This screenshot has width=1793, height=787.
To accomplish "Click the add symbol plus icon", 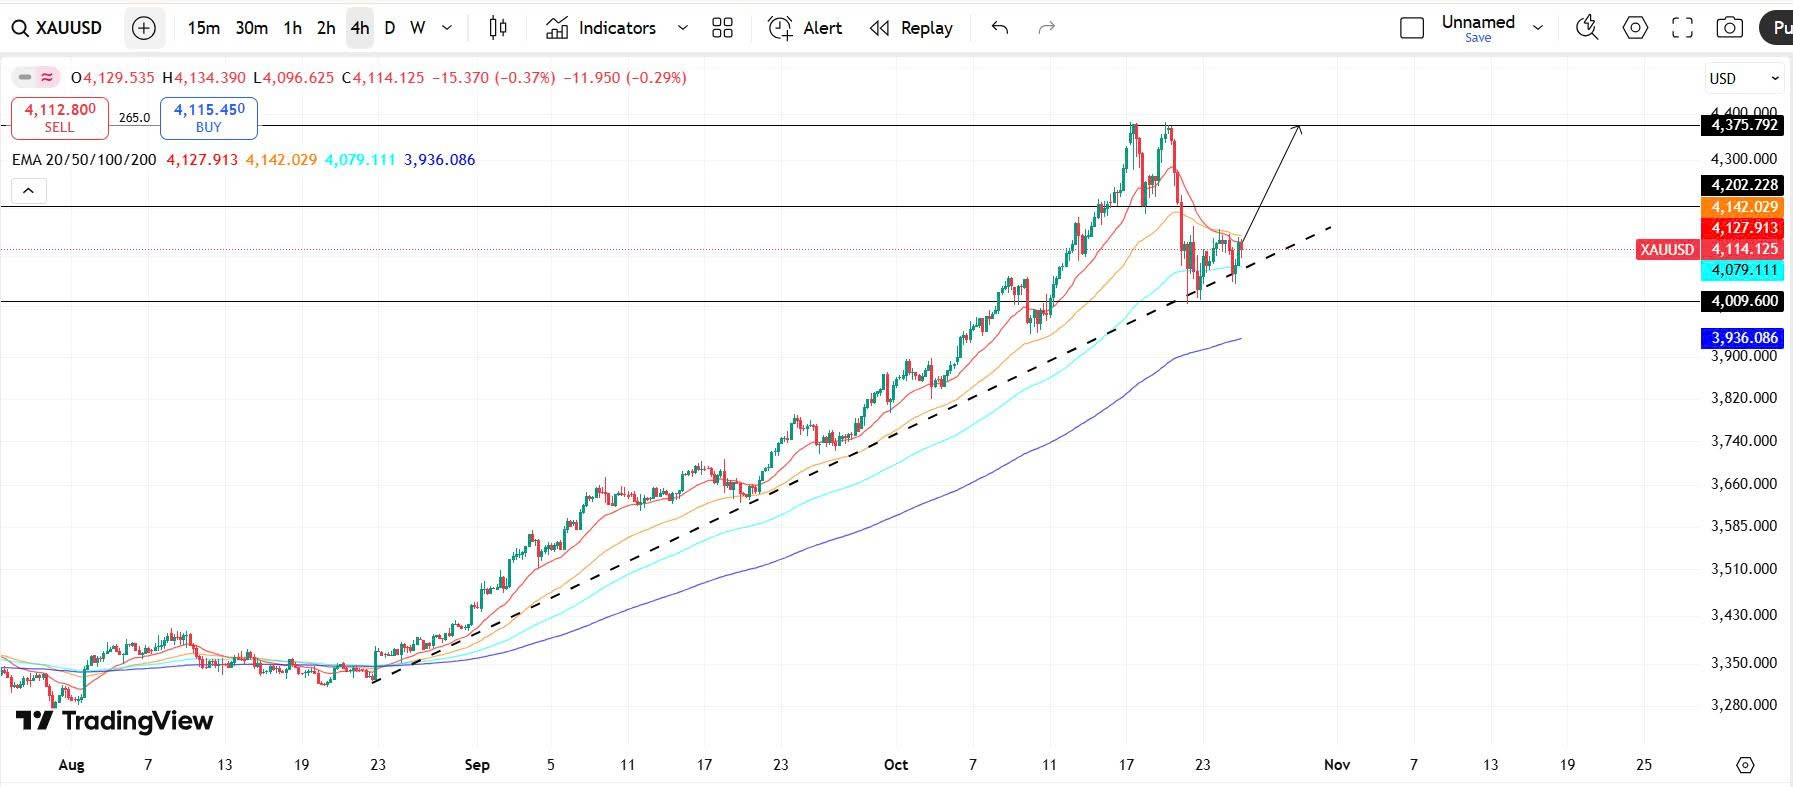I will click(x=144, y=28).
